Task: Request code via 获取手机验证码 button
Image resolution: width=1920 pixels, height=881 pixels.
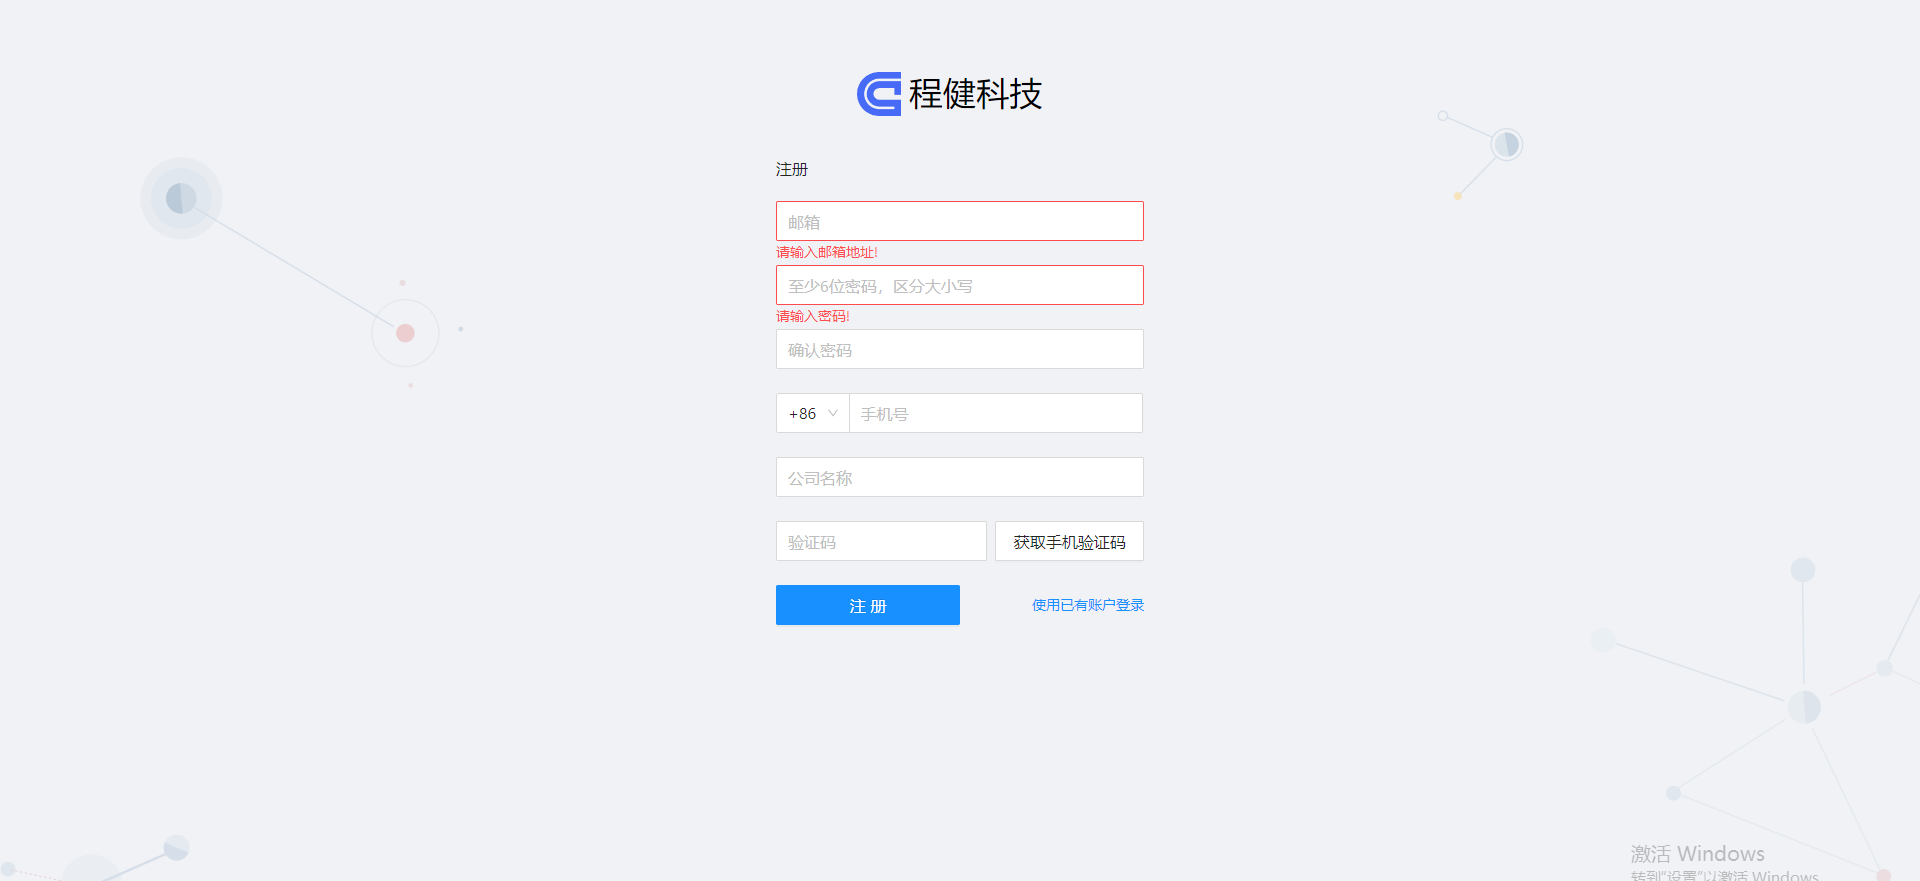Action: click(1069, 541)
